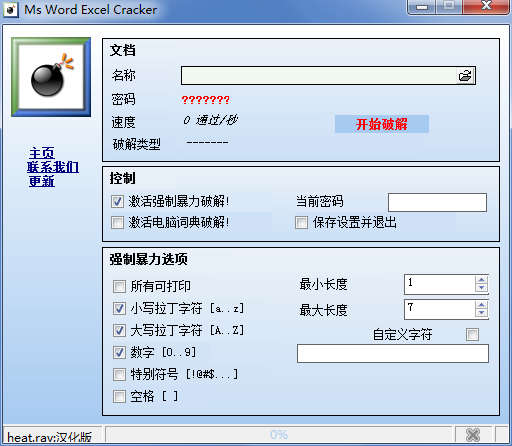Screen dimensions: 512x446
Task: Open the 更新 update link
Action: [x=42, y=181]
